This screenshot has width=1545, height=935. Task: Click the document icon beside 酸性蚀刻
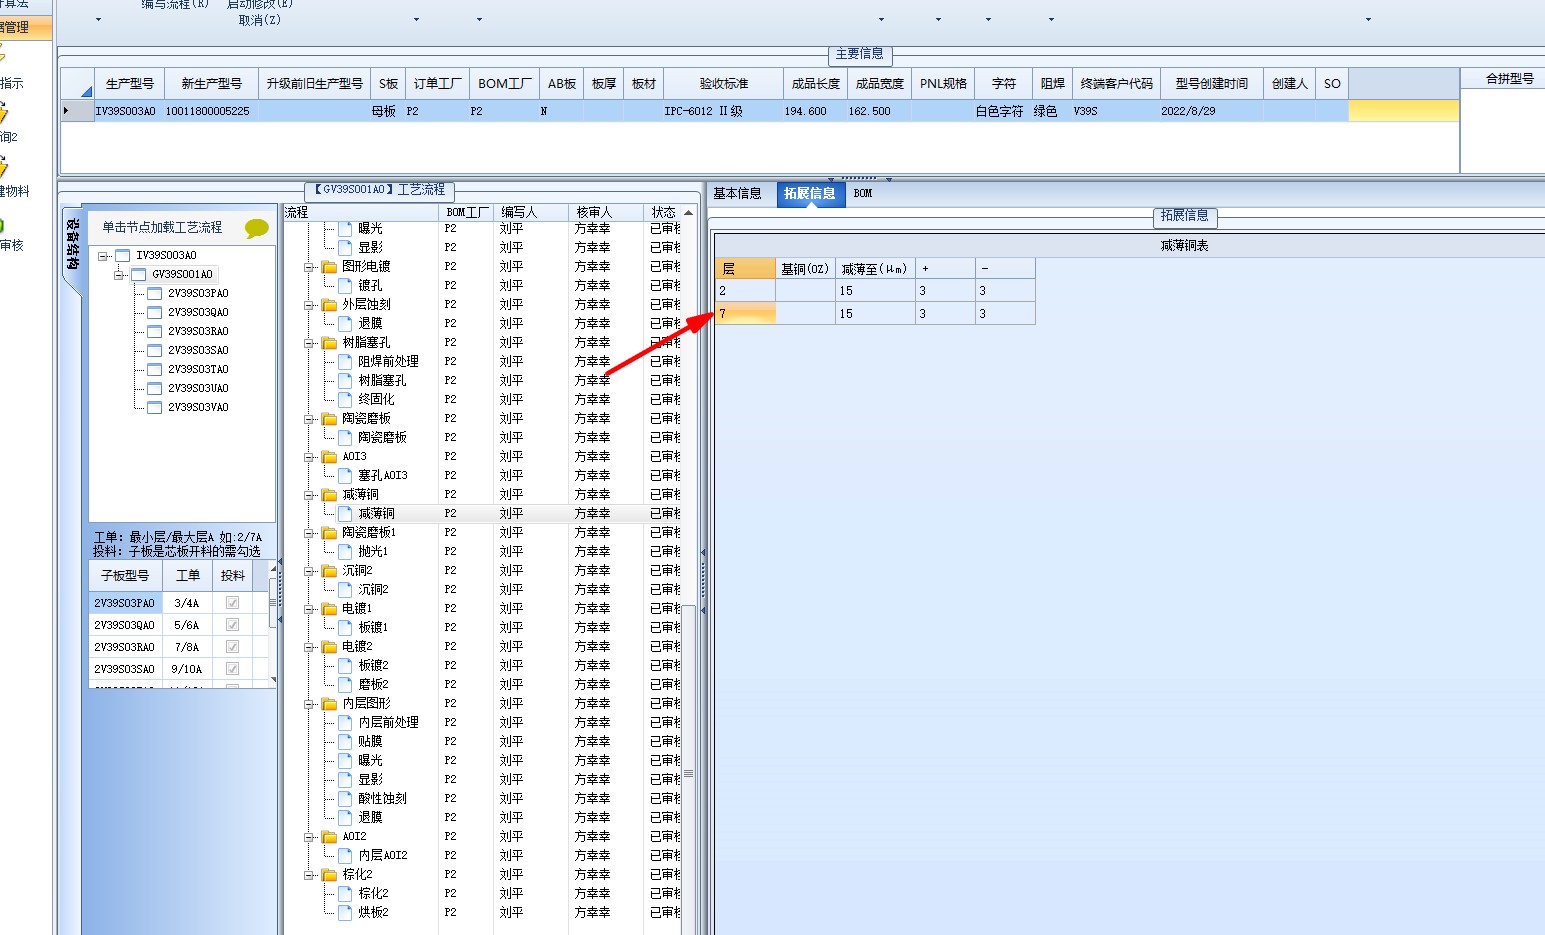[346, 799]
